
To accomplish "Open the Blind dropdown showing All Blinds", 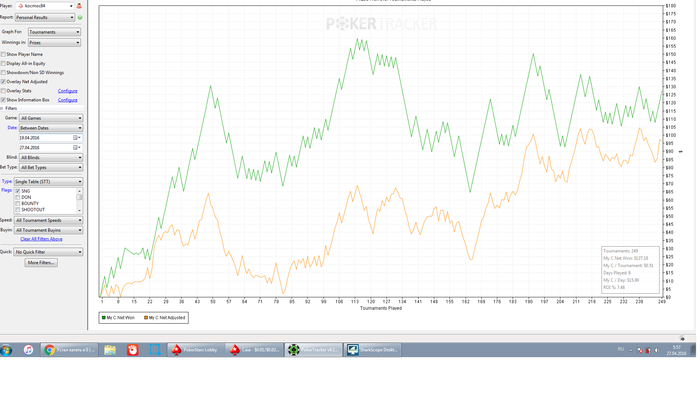I will coord(50,158).
